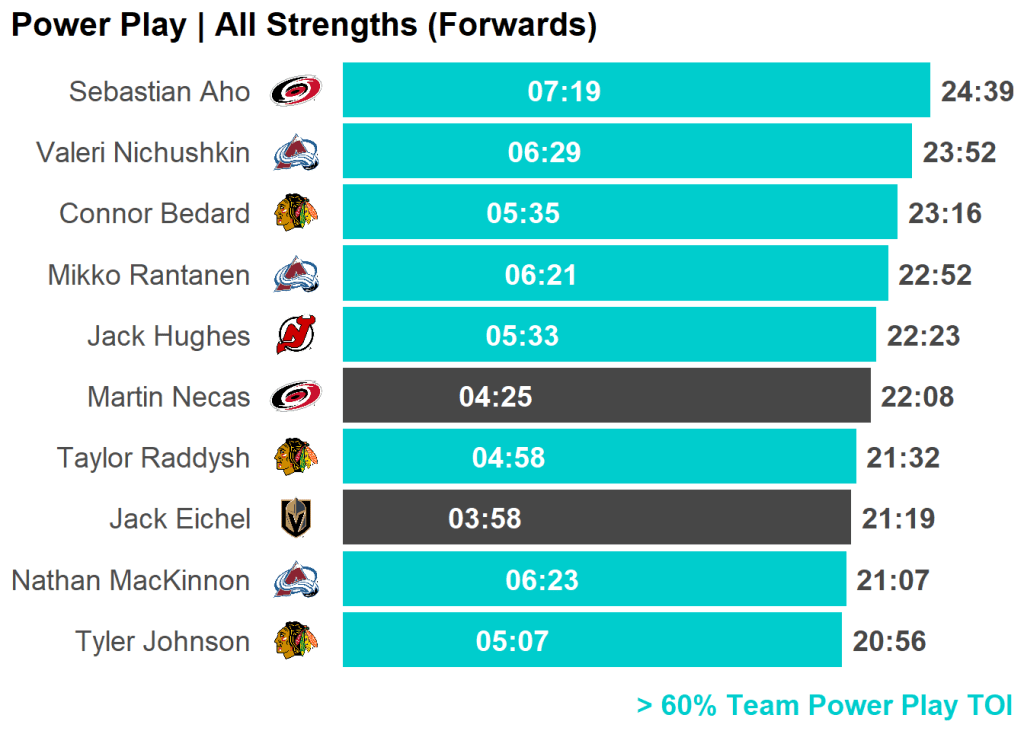1024x731 pixels.
Task: Select the Avalanche logo beside Nathan MacKinnon
Action: click(x=296, y=580)
